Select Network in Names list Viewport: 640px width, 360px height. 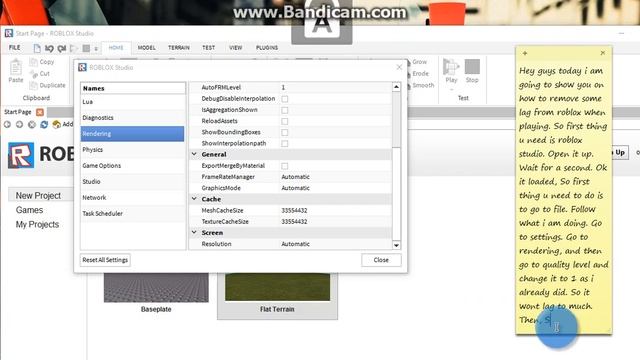(x=133, y=197)
